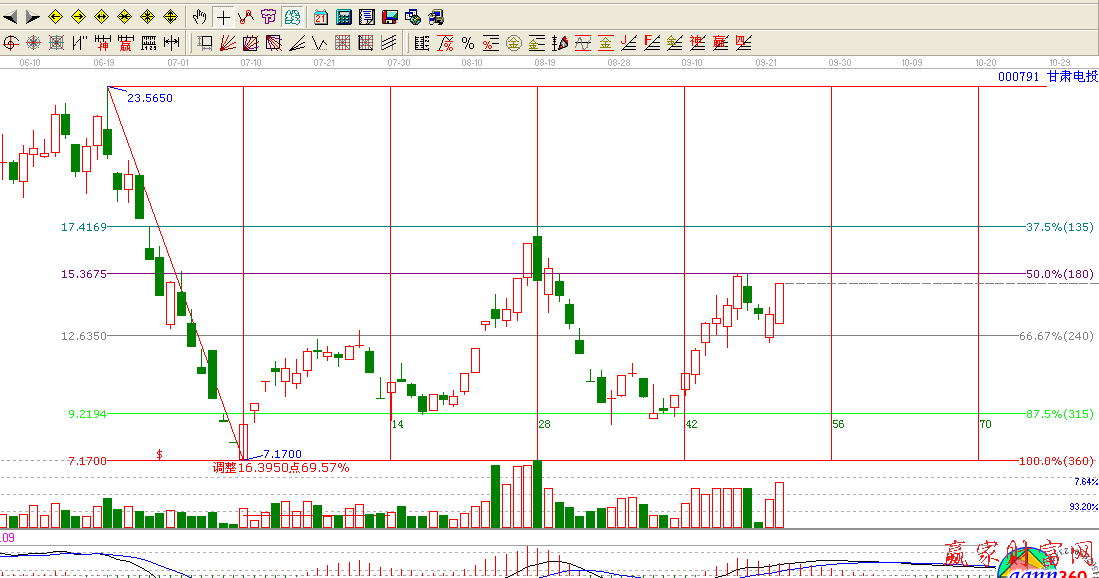Click the floppy disk save icon

(x=389, y=17)
